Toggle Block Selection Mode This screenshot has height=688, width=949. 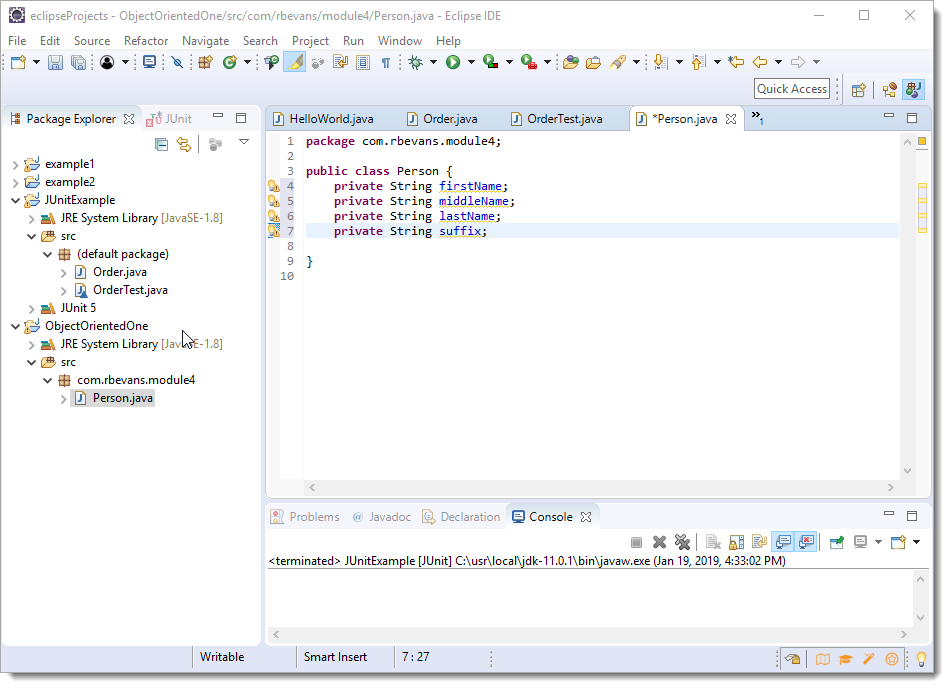click(363, 62)
